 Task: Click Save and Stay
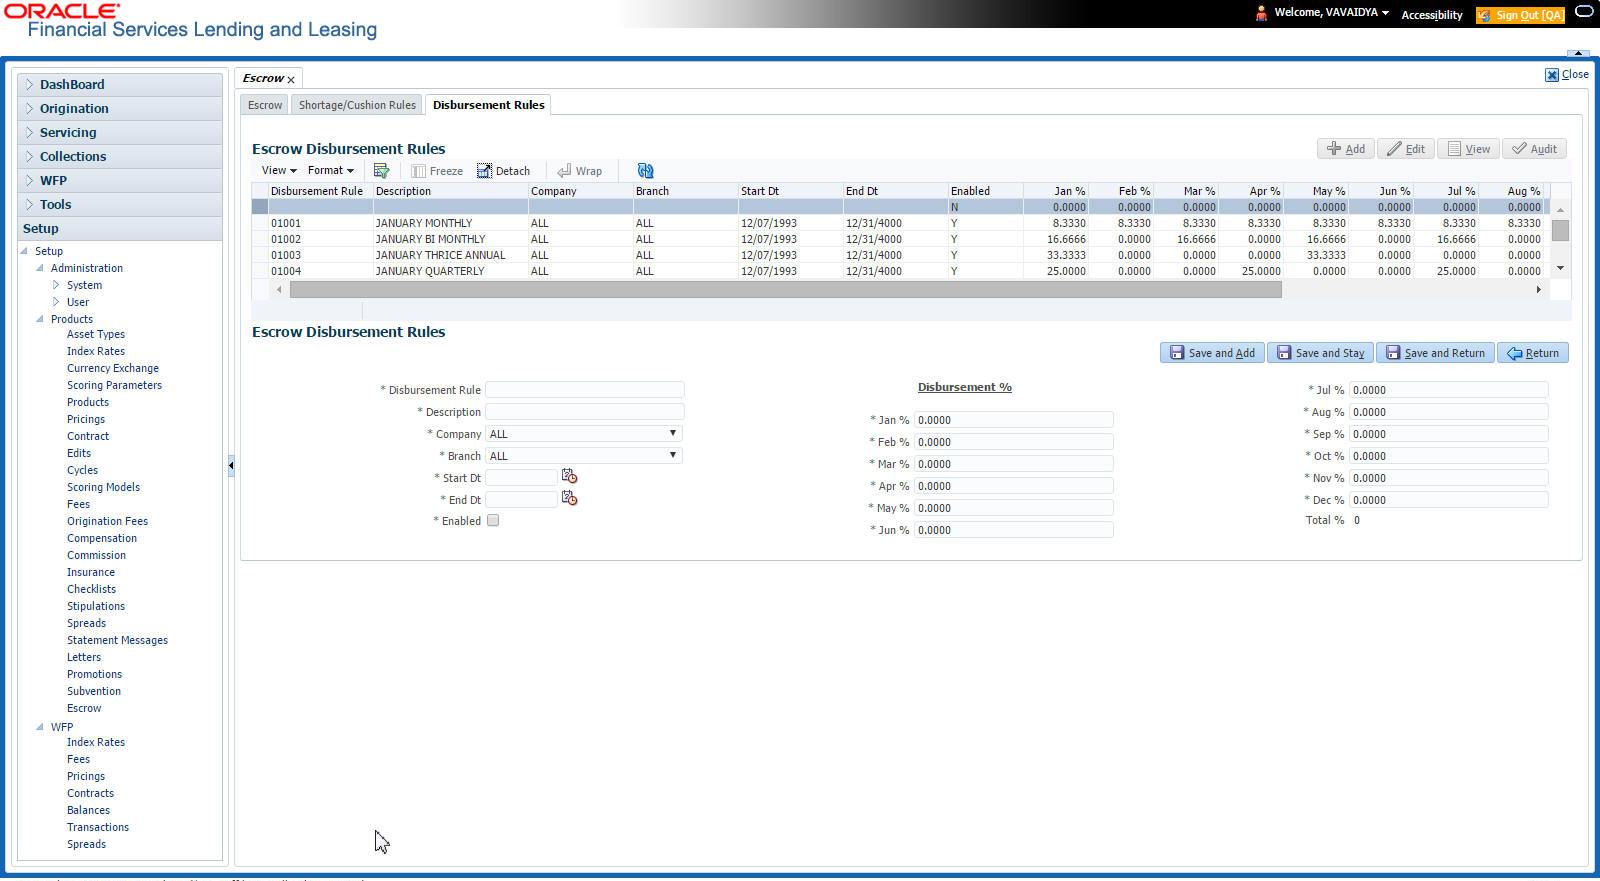[1320, 353]
